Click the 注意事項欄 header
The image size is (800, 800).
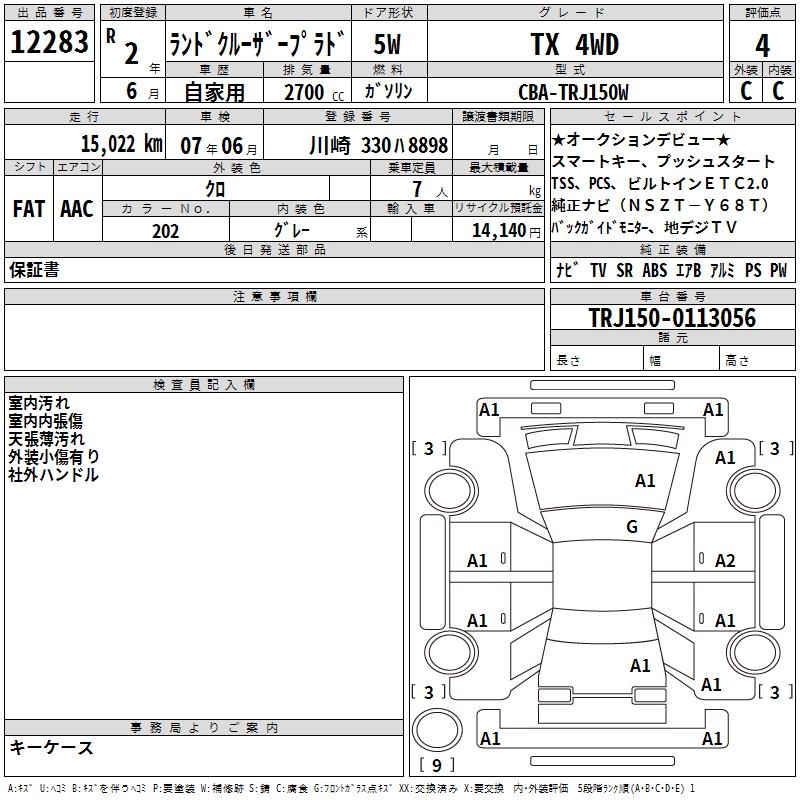[275, 296]
